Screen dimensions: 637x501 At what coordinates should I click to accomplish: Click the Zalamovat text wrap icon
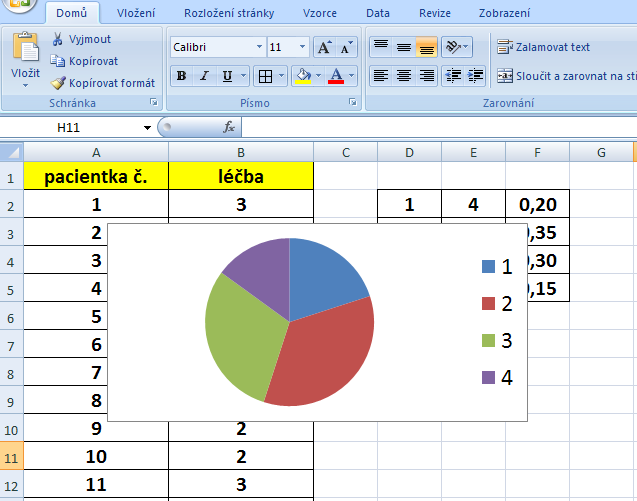pos(505,47)
